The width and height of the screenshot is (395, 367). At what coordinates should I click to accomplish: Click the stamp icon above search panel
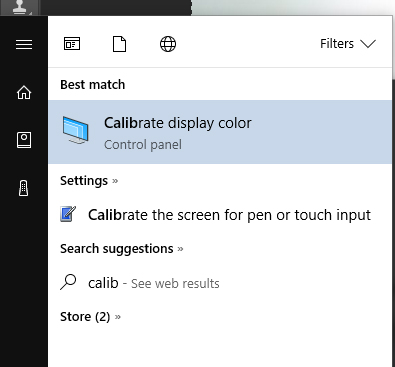(20, 7)
